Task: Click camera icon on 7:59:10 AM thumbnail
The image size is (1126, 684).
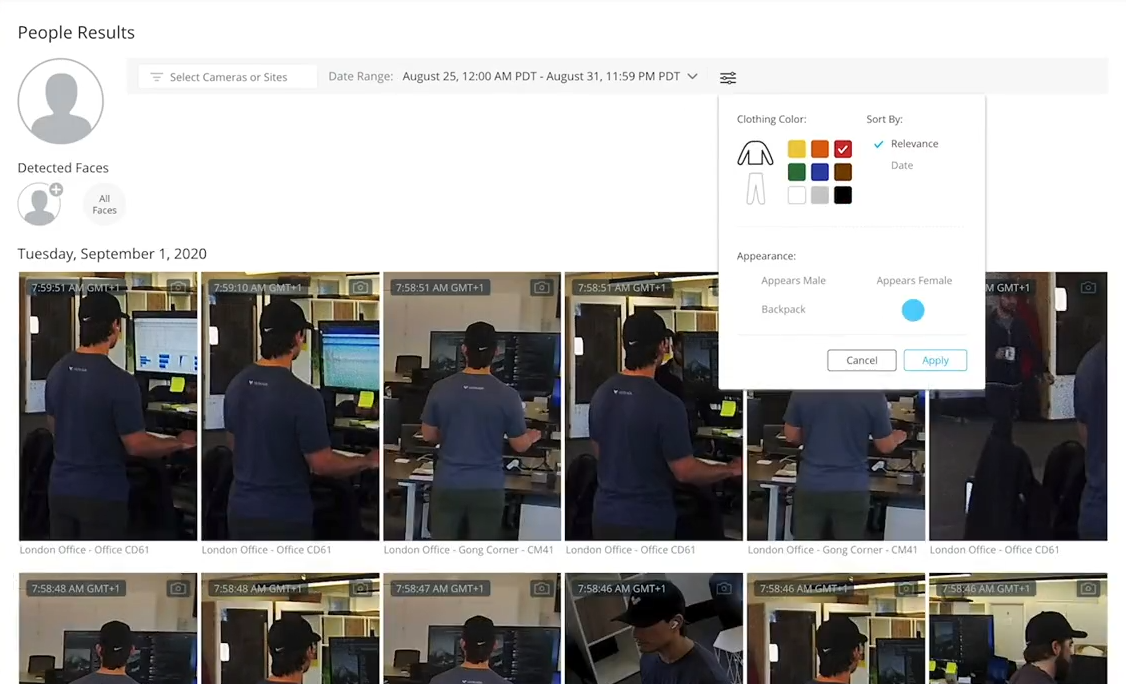Action: pos(360,288)
